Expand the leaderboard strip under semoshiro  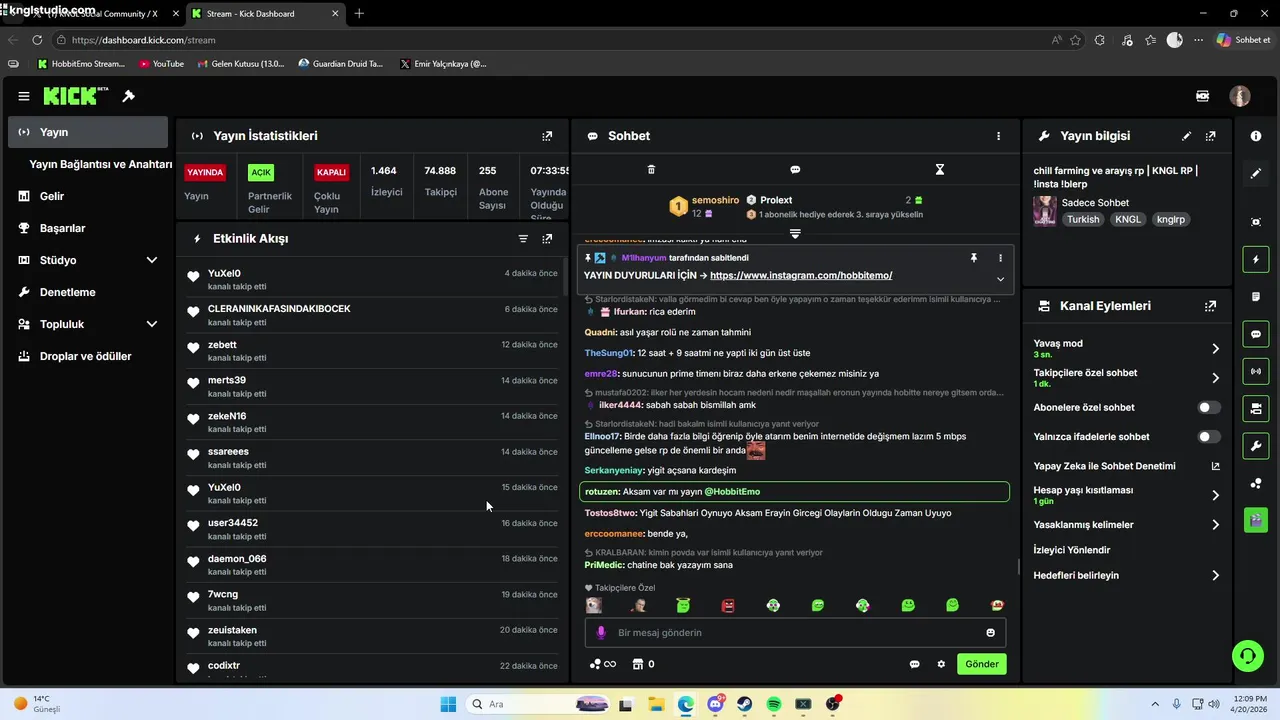click(x=795, y=233)
